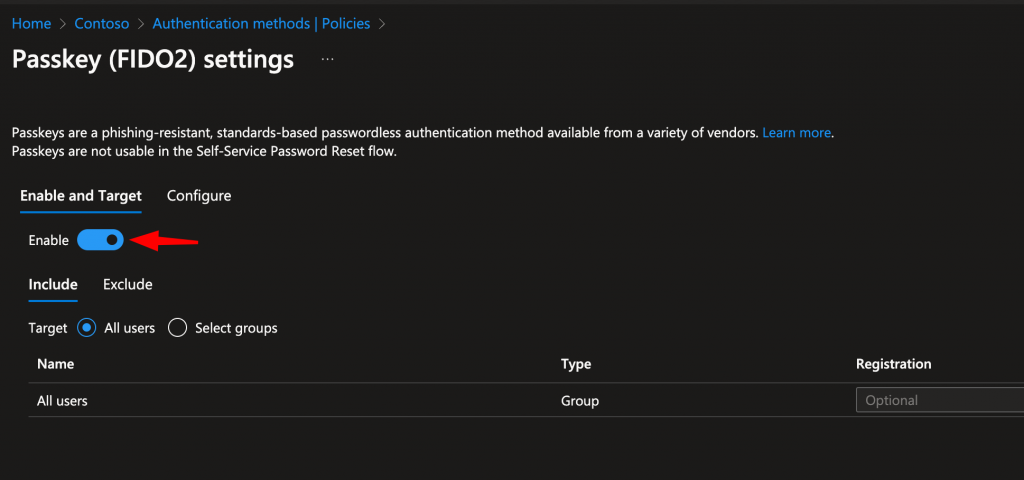Open the ellipsis more options menu
Viewport: 1024px width, 480px height.
(x=327, y=60)
